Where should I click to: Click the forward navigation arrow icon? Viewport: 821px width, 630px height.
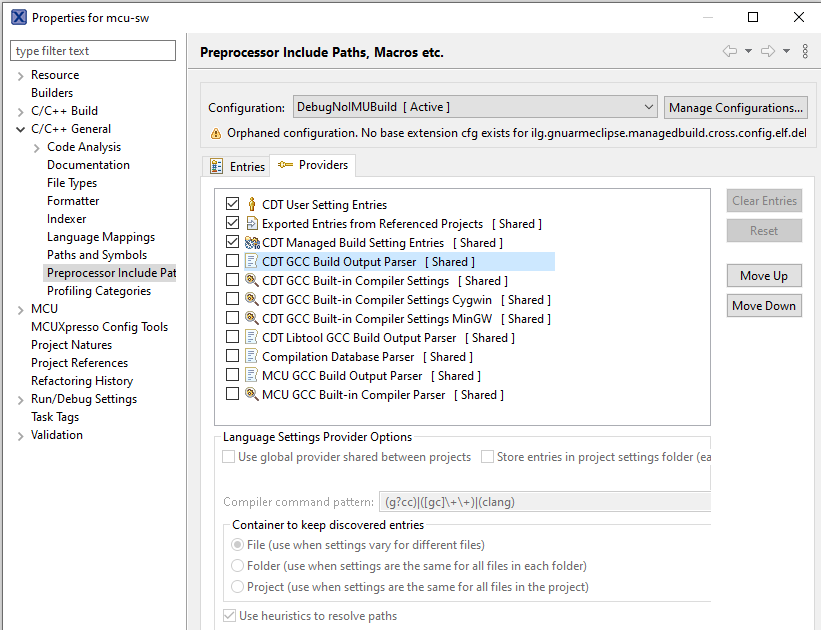767,51
